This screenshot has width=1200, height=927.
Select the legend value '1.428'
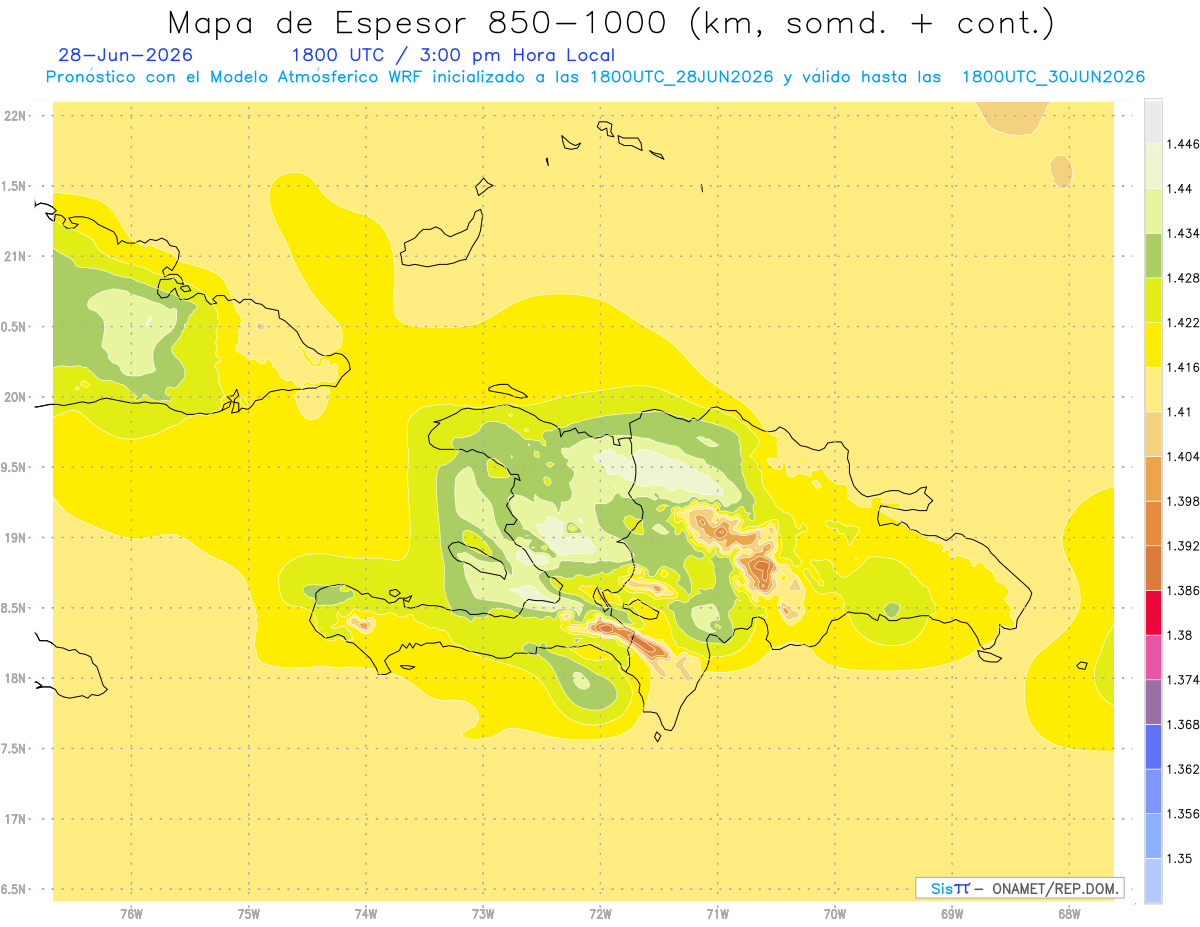pyautogui.click(x=1184, y=278)
